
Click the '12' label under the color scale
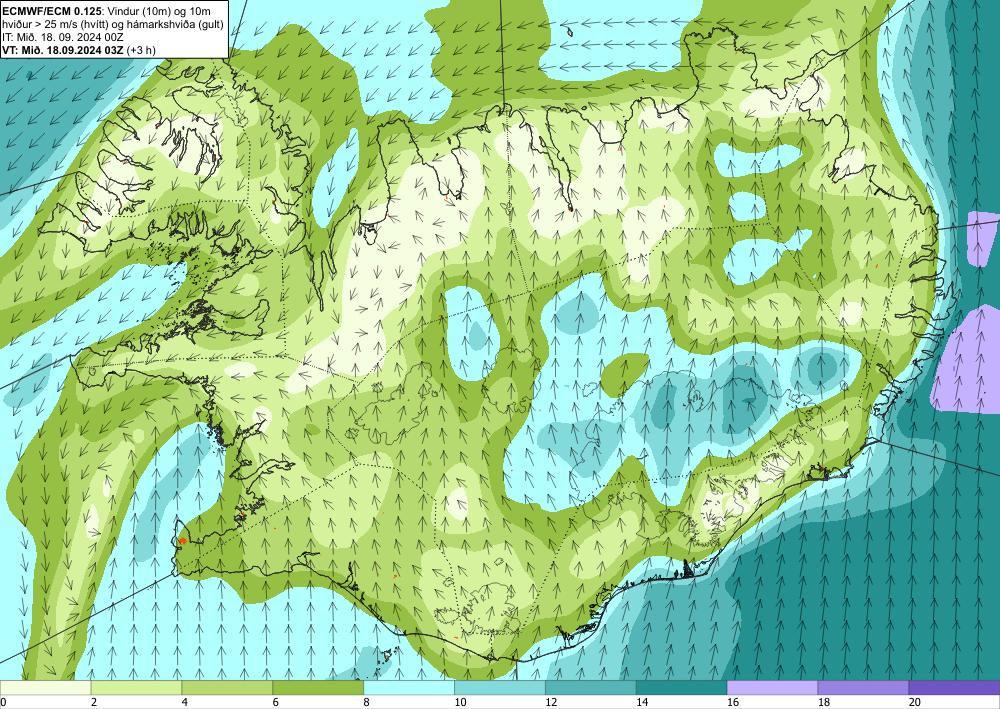551,702
